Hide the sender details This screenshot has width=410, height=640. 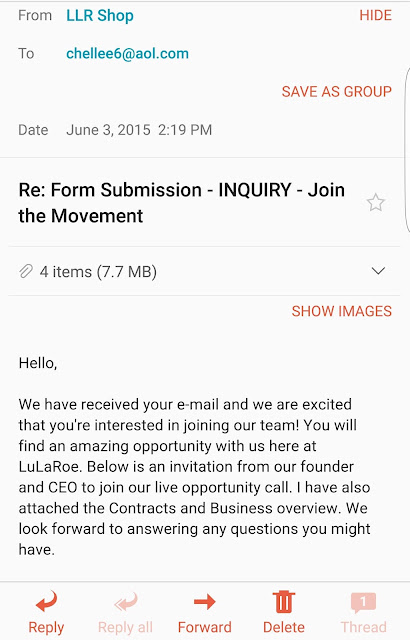point(375,16)
